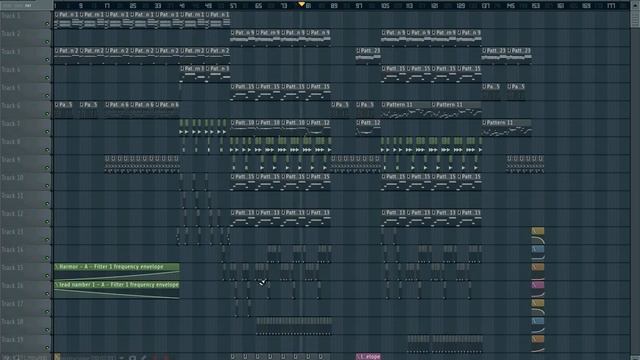Jump to bar 65 on the timeline ruler
This screenshot has height=360, width=640.
(259, 6)
